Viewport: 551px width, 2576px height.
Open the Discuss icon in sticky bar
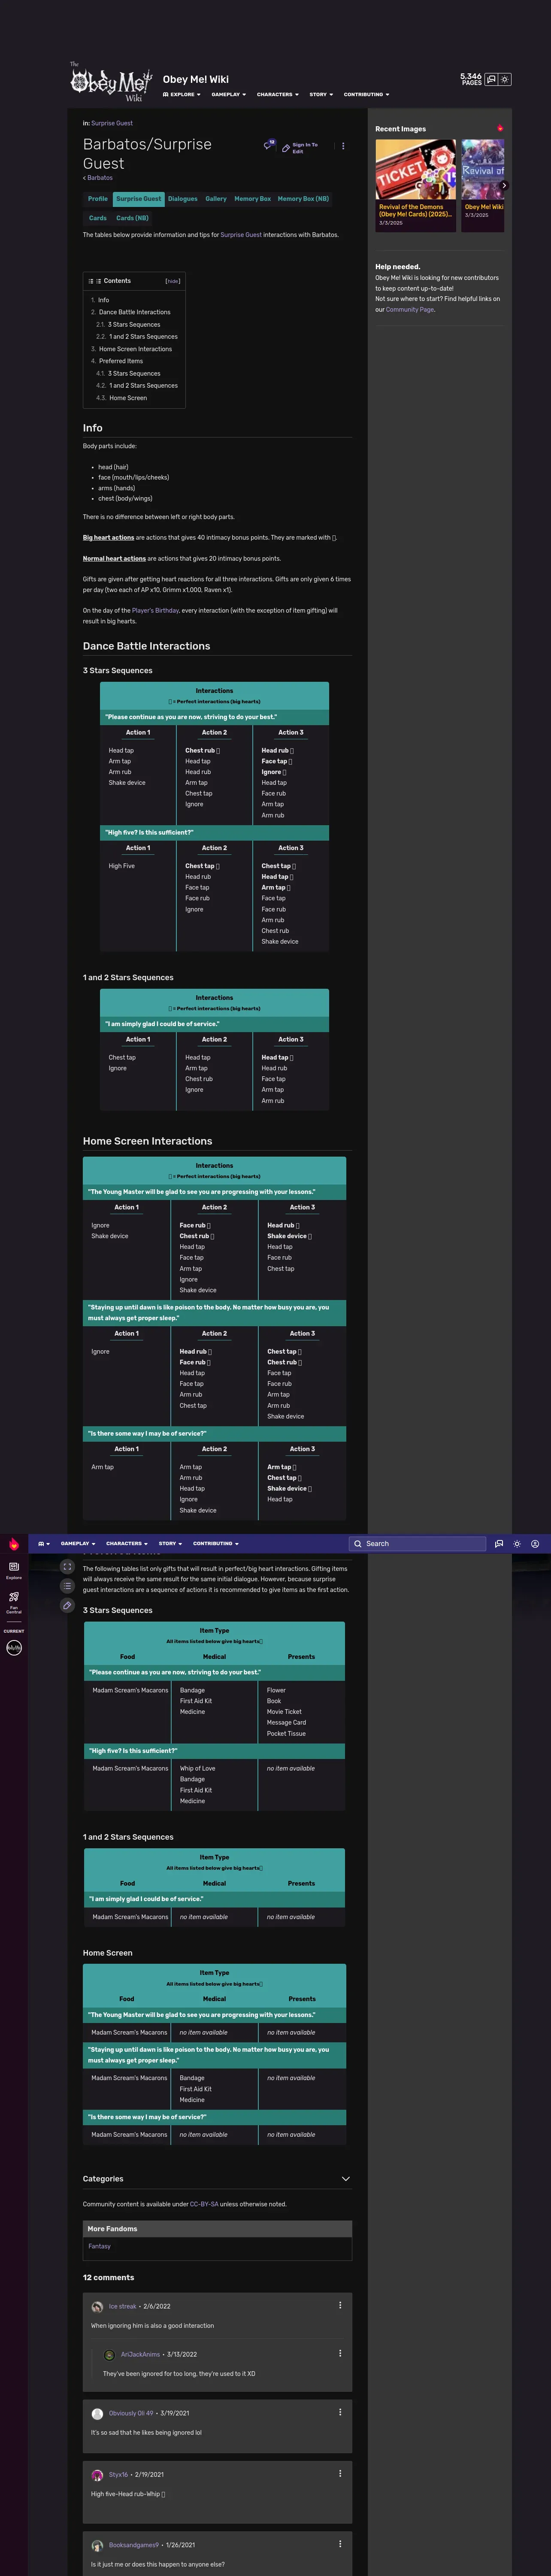[x=499, y=1543]
